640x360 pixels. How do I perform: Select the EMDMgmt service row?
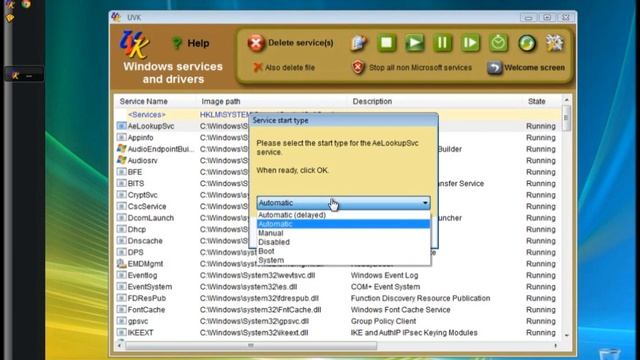338,264
